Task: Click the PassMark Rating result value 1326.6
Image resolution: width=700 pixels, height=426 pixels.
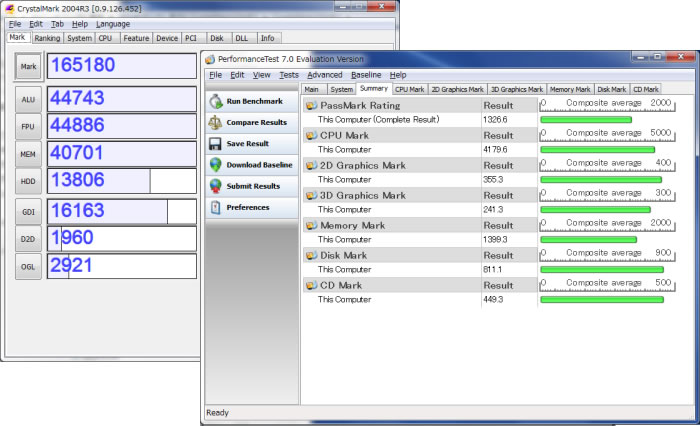Action: click(495, 120)
